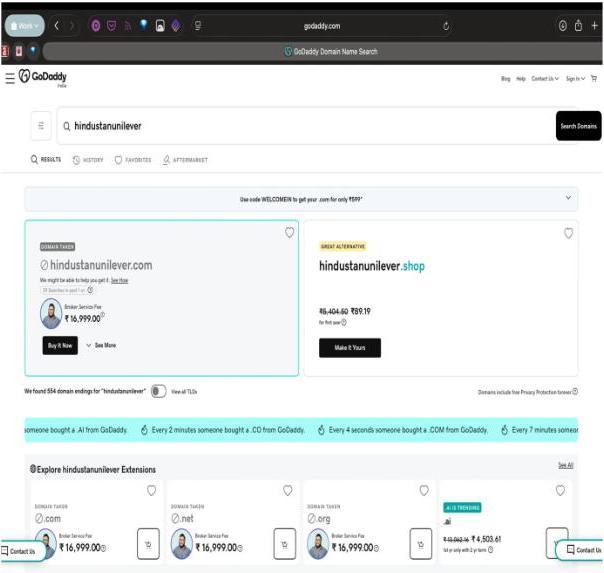Click info icon beside .shop first year price
This screenshot has width=604, height=573.
click(344, 322)
